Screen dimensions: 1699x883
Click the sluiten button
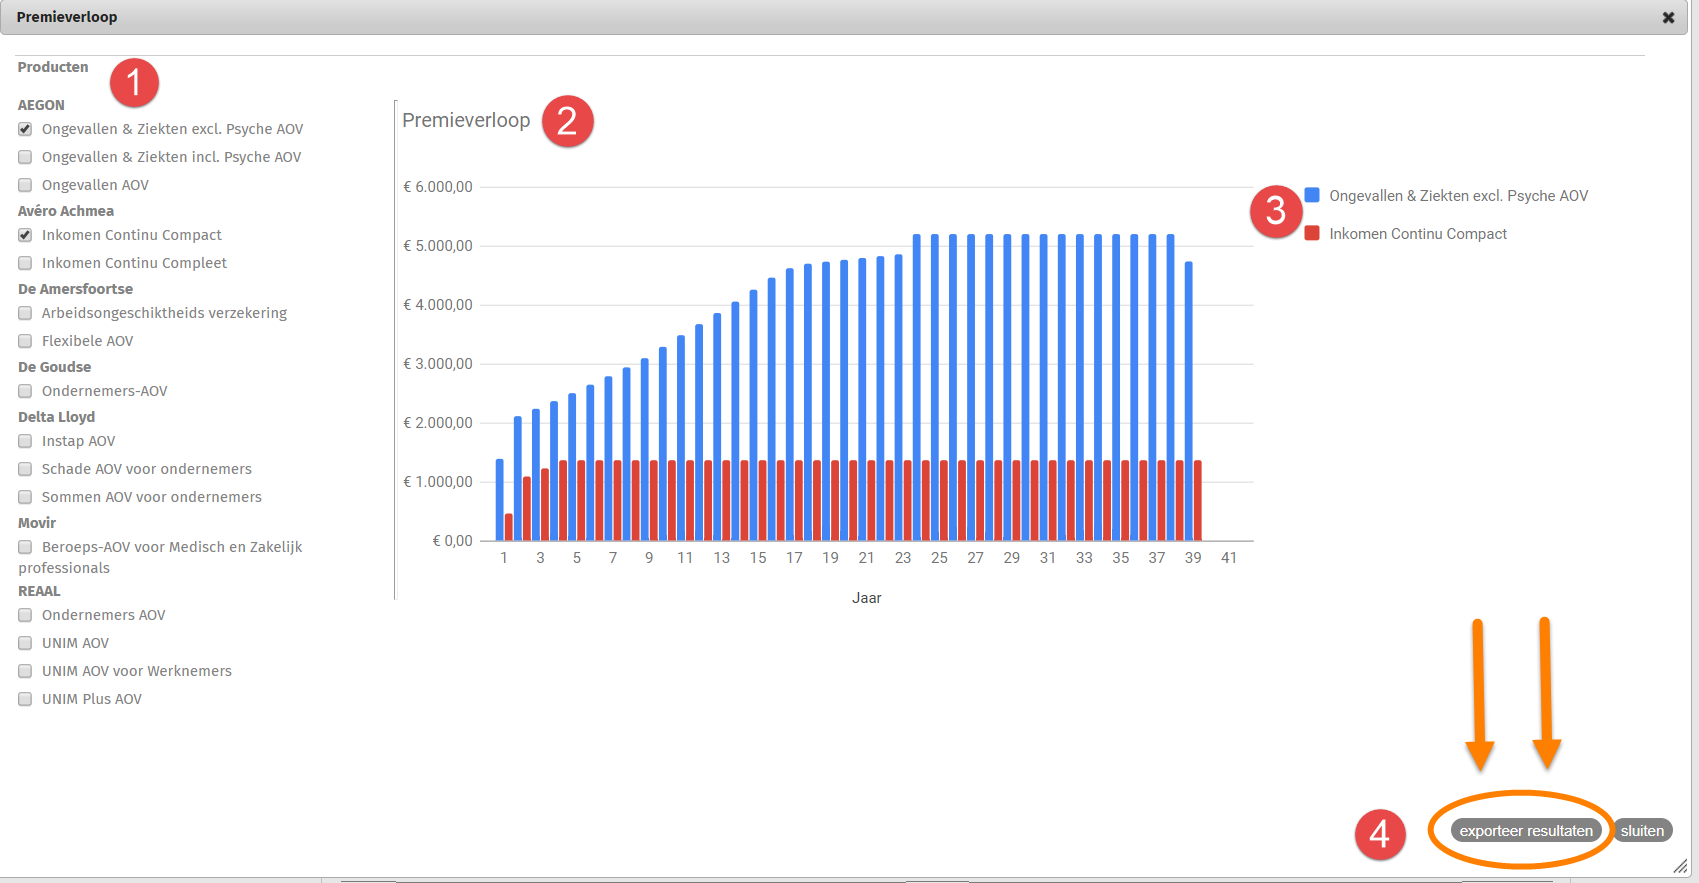pyautogui.click(x=1642, y=831)
